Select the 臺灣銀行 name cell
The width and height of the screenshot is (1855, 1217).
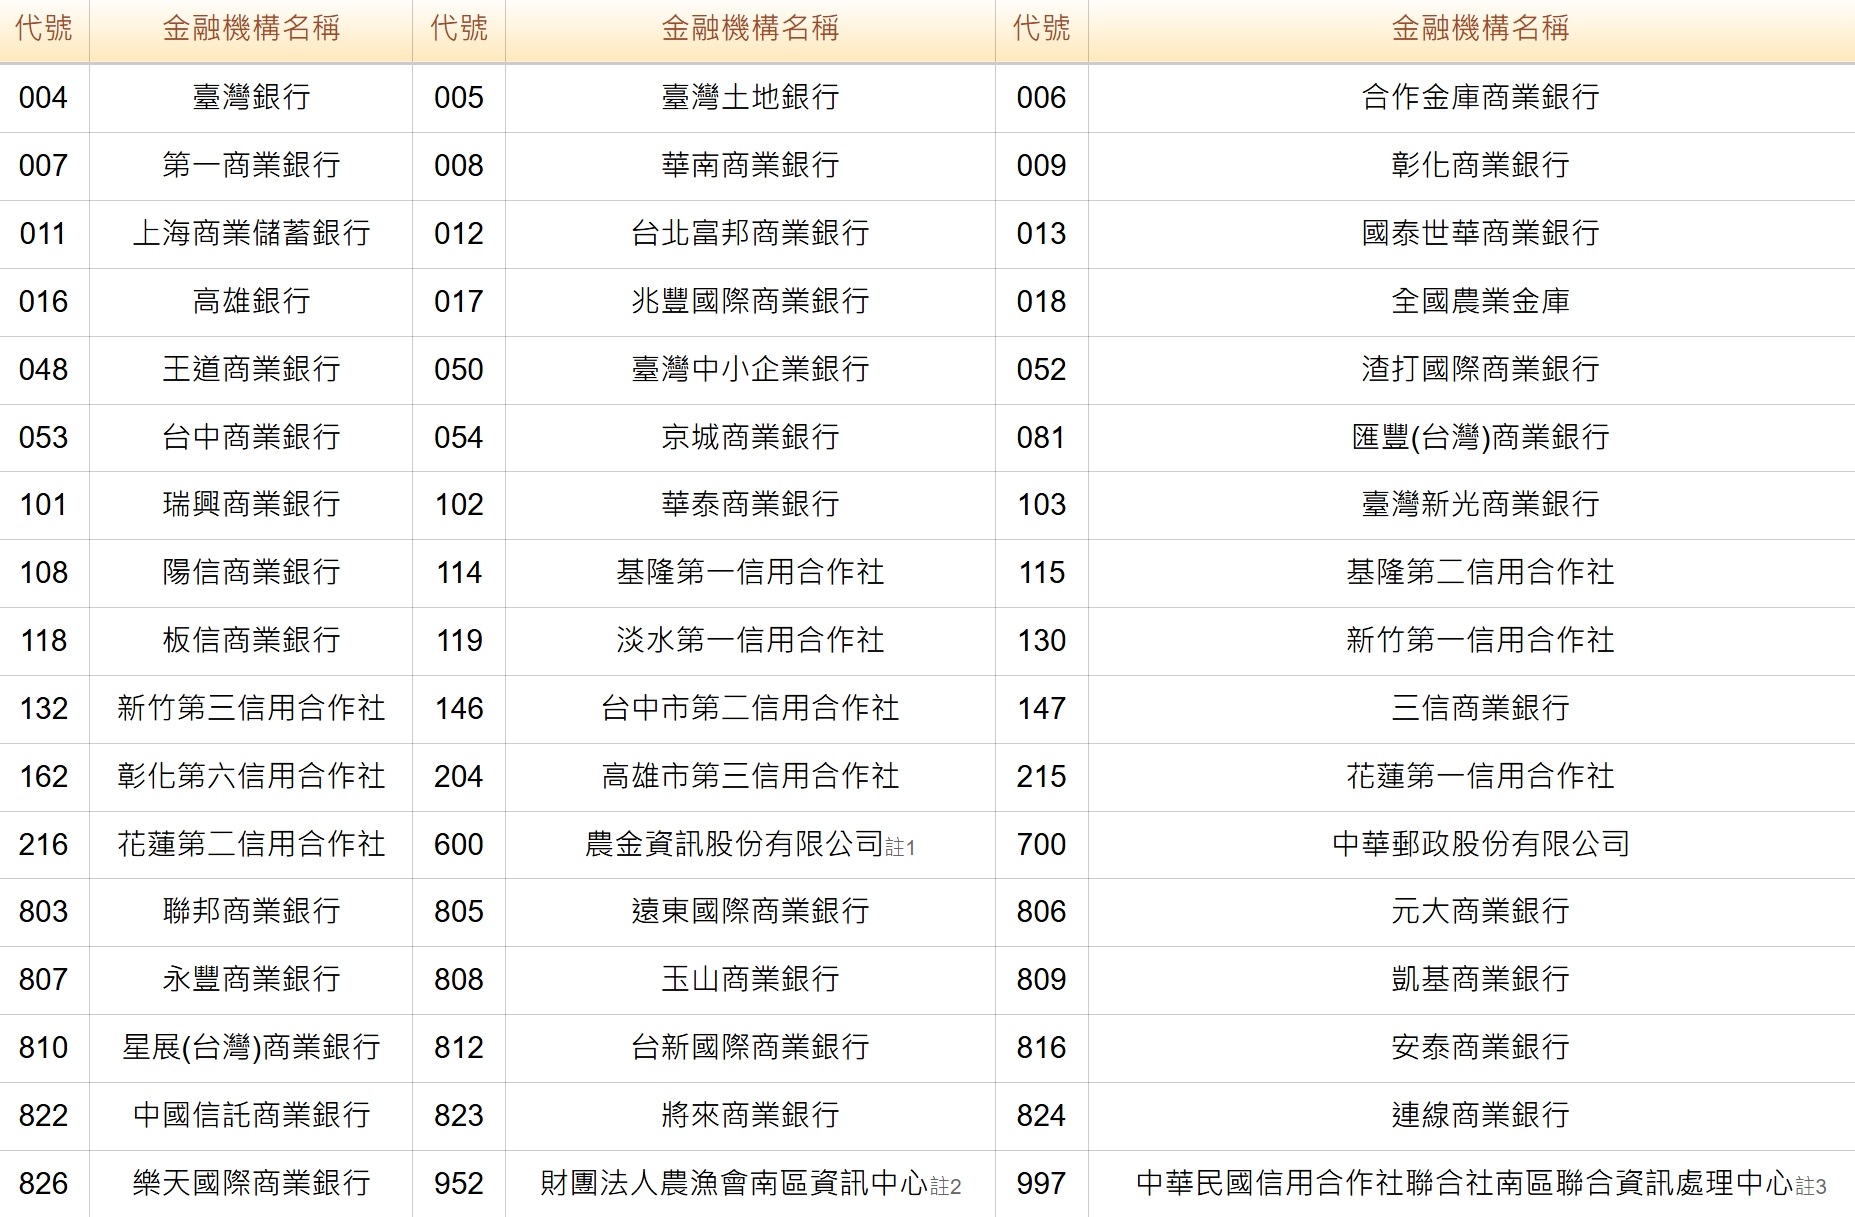(x=251, y=98)
